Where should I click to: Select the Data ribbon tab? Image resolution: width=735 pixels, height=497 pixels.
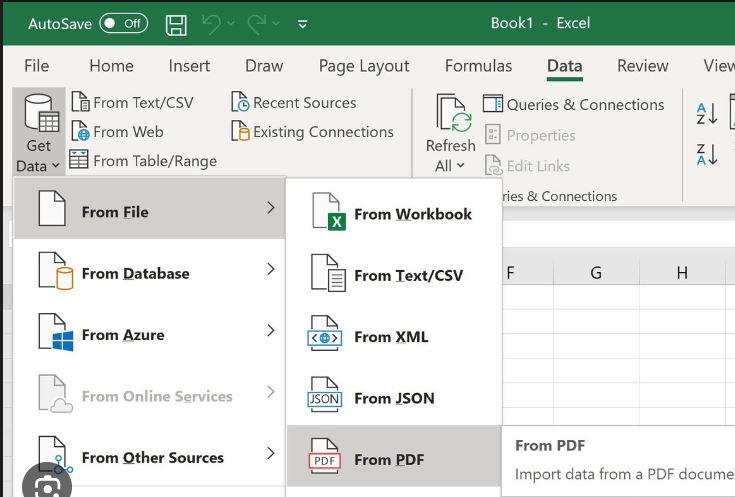pos(564,66)
